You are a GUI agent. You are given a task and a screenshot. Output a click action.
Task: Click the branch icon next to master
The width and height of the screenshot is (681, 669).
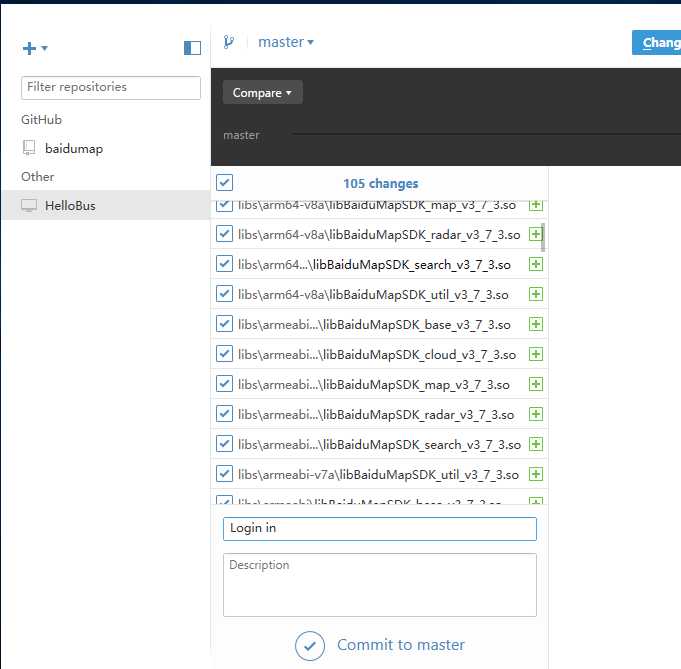229,42
